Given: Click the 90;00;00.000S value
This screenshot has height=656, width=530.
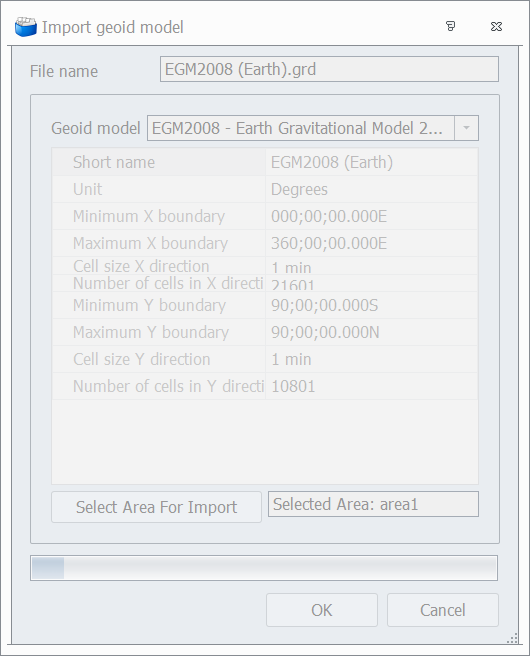Looking at the screenshot, I should 325,305.
